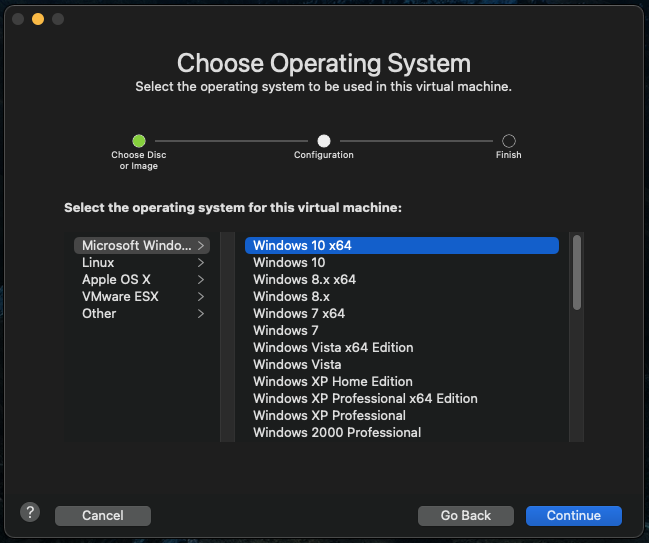649x543 pixels.
Task: Minimize the window with the yellow button
Action: [38, 19]
